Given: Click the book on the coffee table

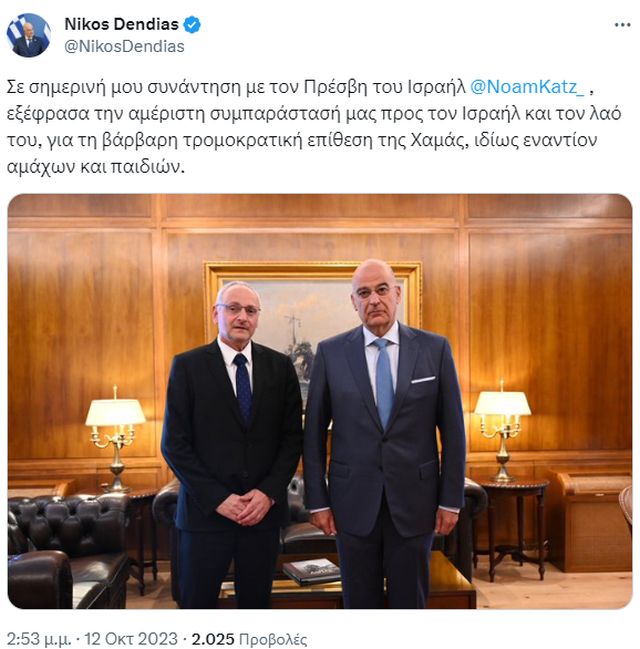Looking at the screenshot, I should [x=311, y=571].
